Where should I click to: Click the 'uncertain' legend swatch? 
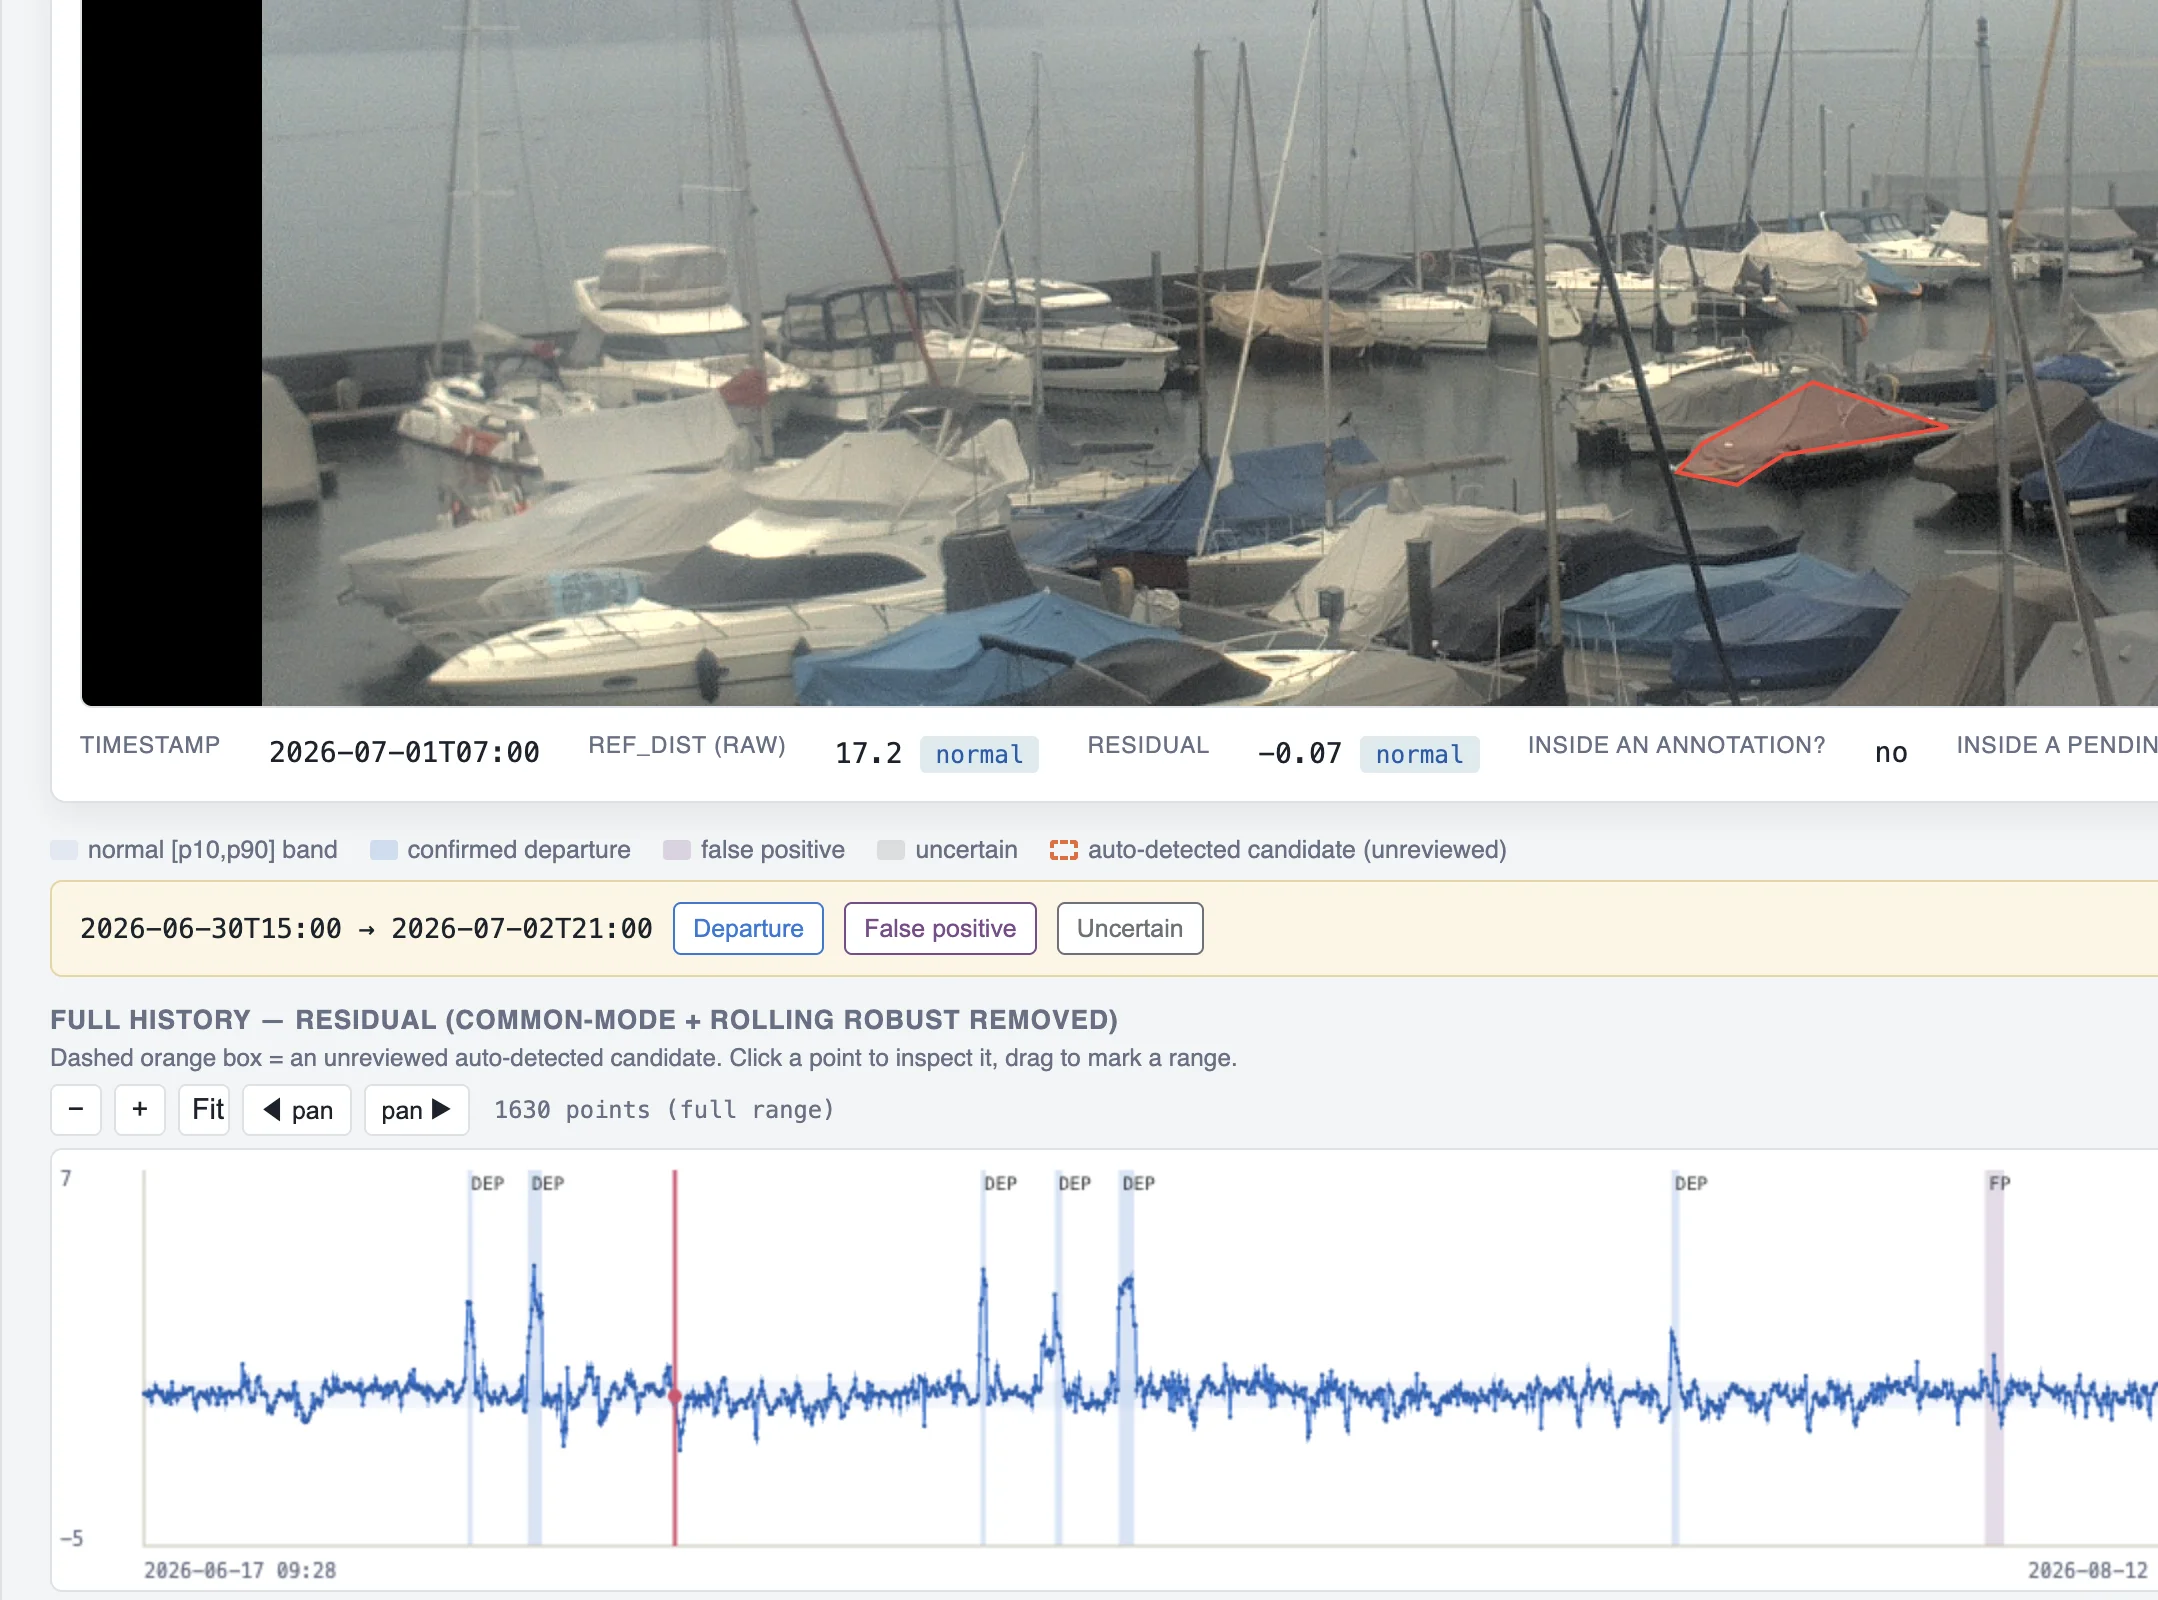pos(891,850)
